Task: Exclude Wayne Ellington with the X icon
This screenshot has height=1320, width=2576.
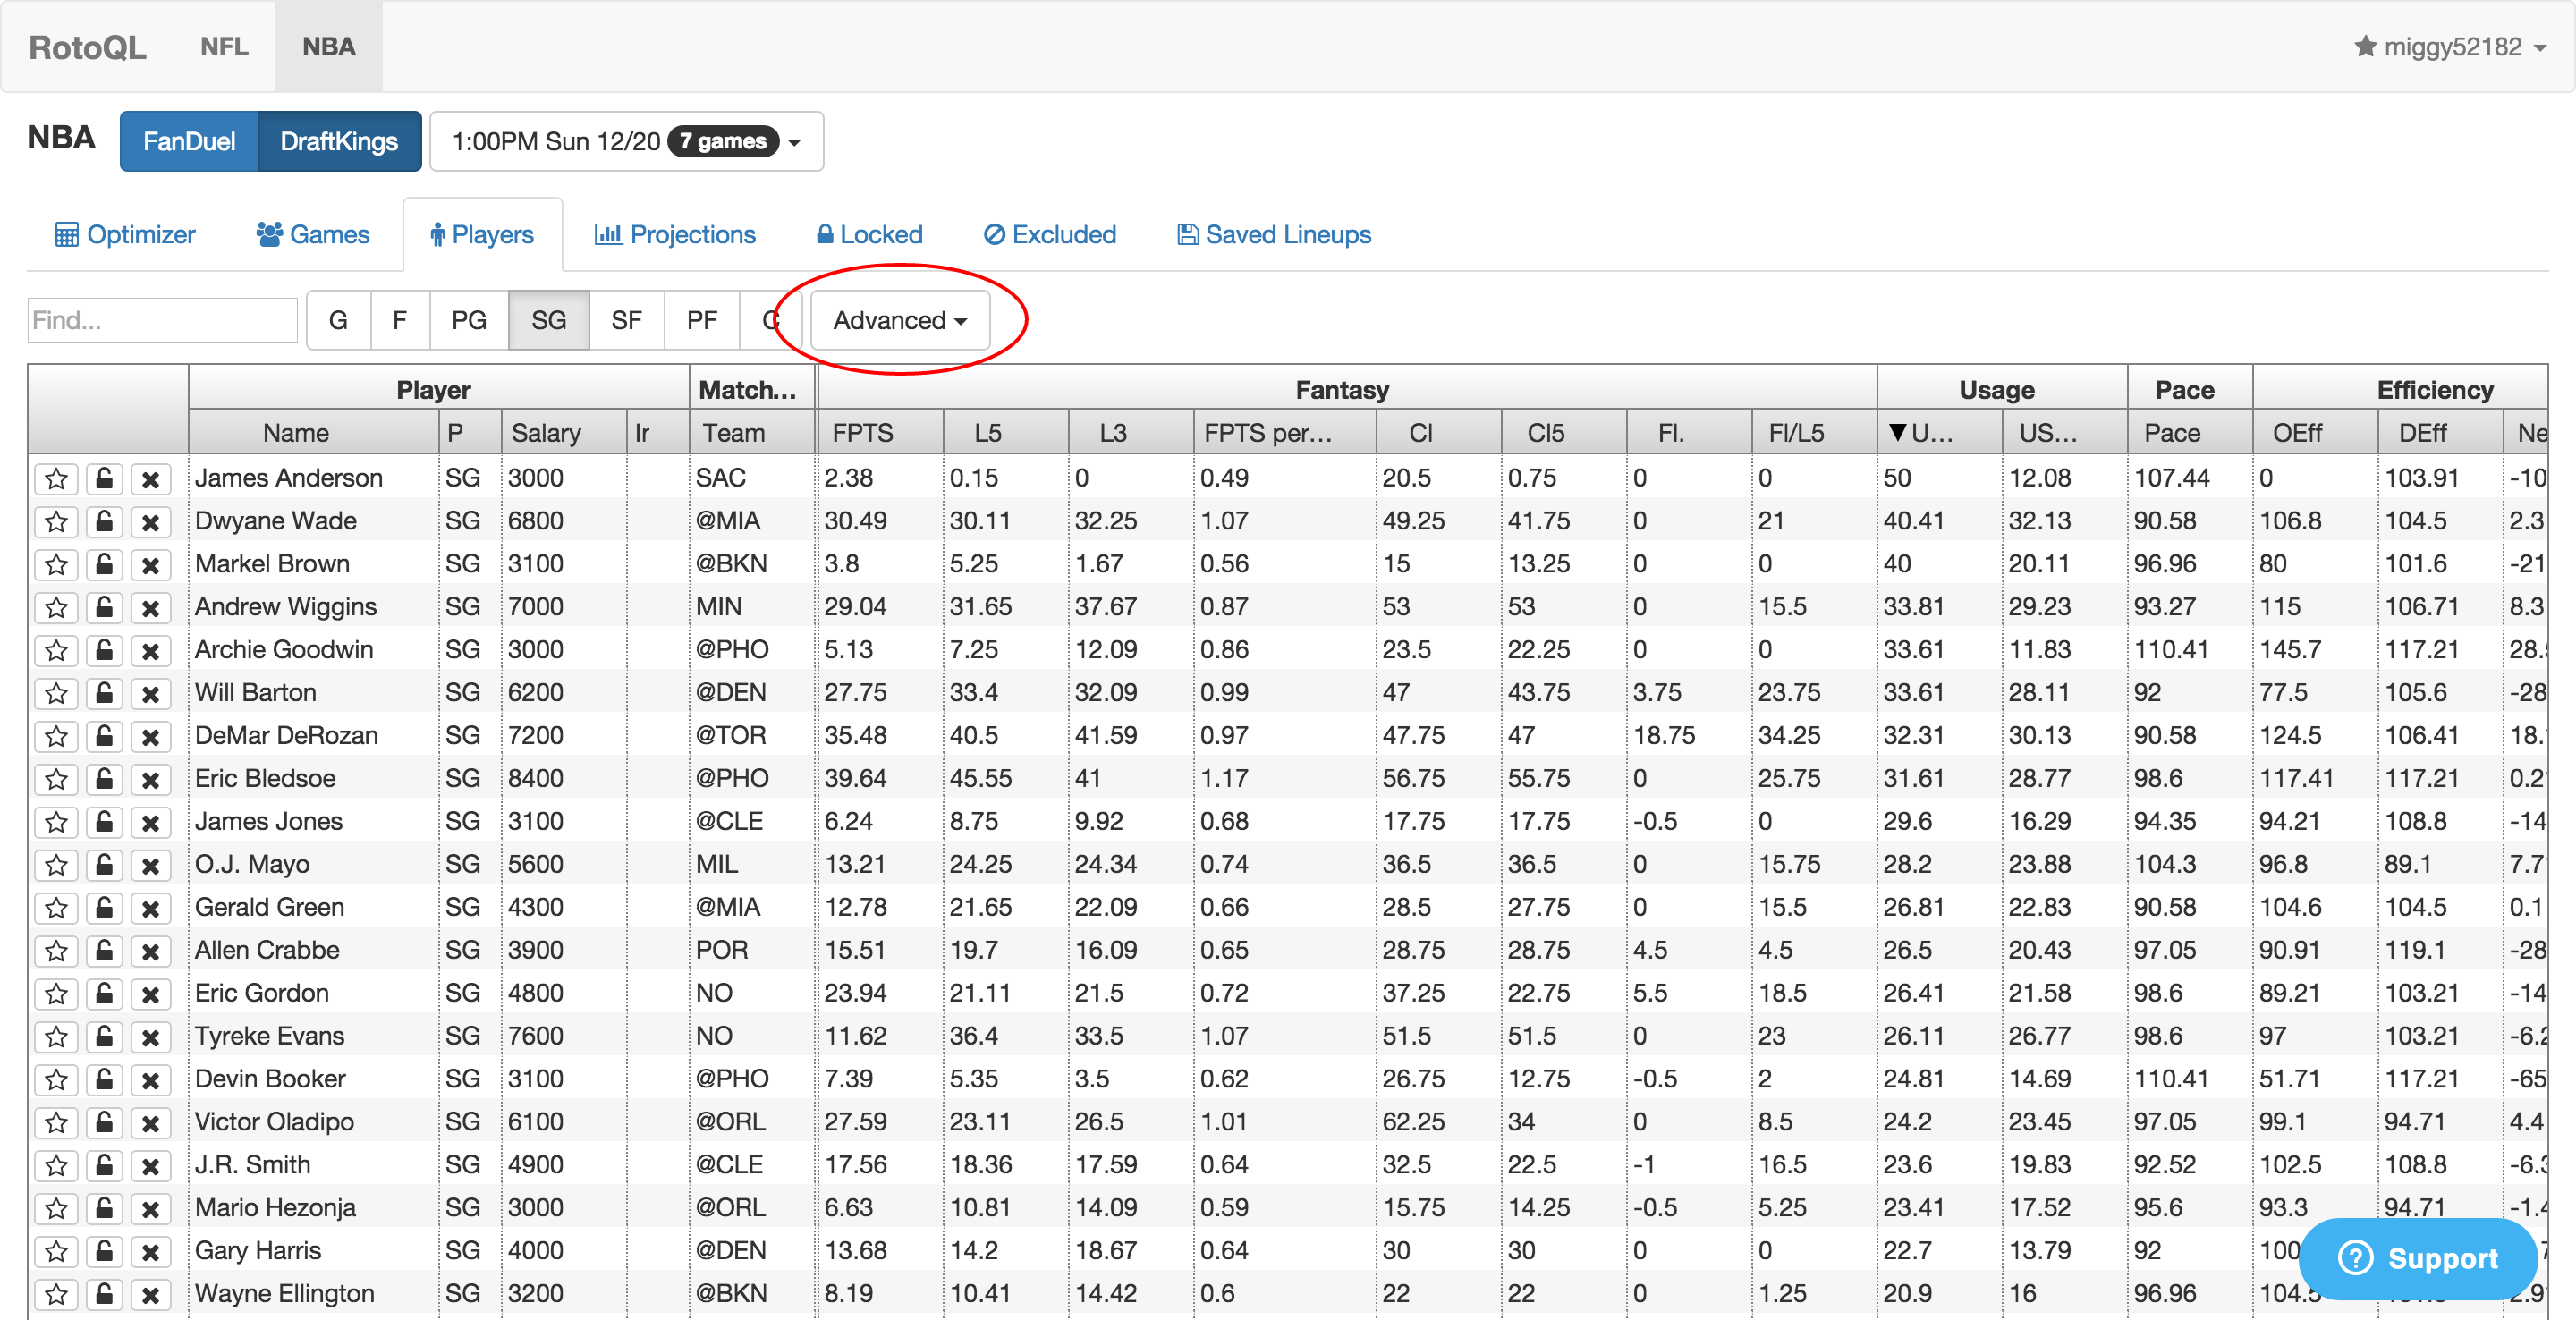Action: point(150,1296)
